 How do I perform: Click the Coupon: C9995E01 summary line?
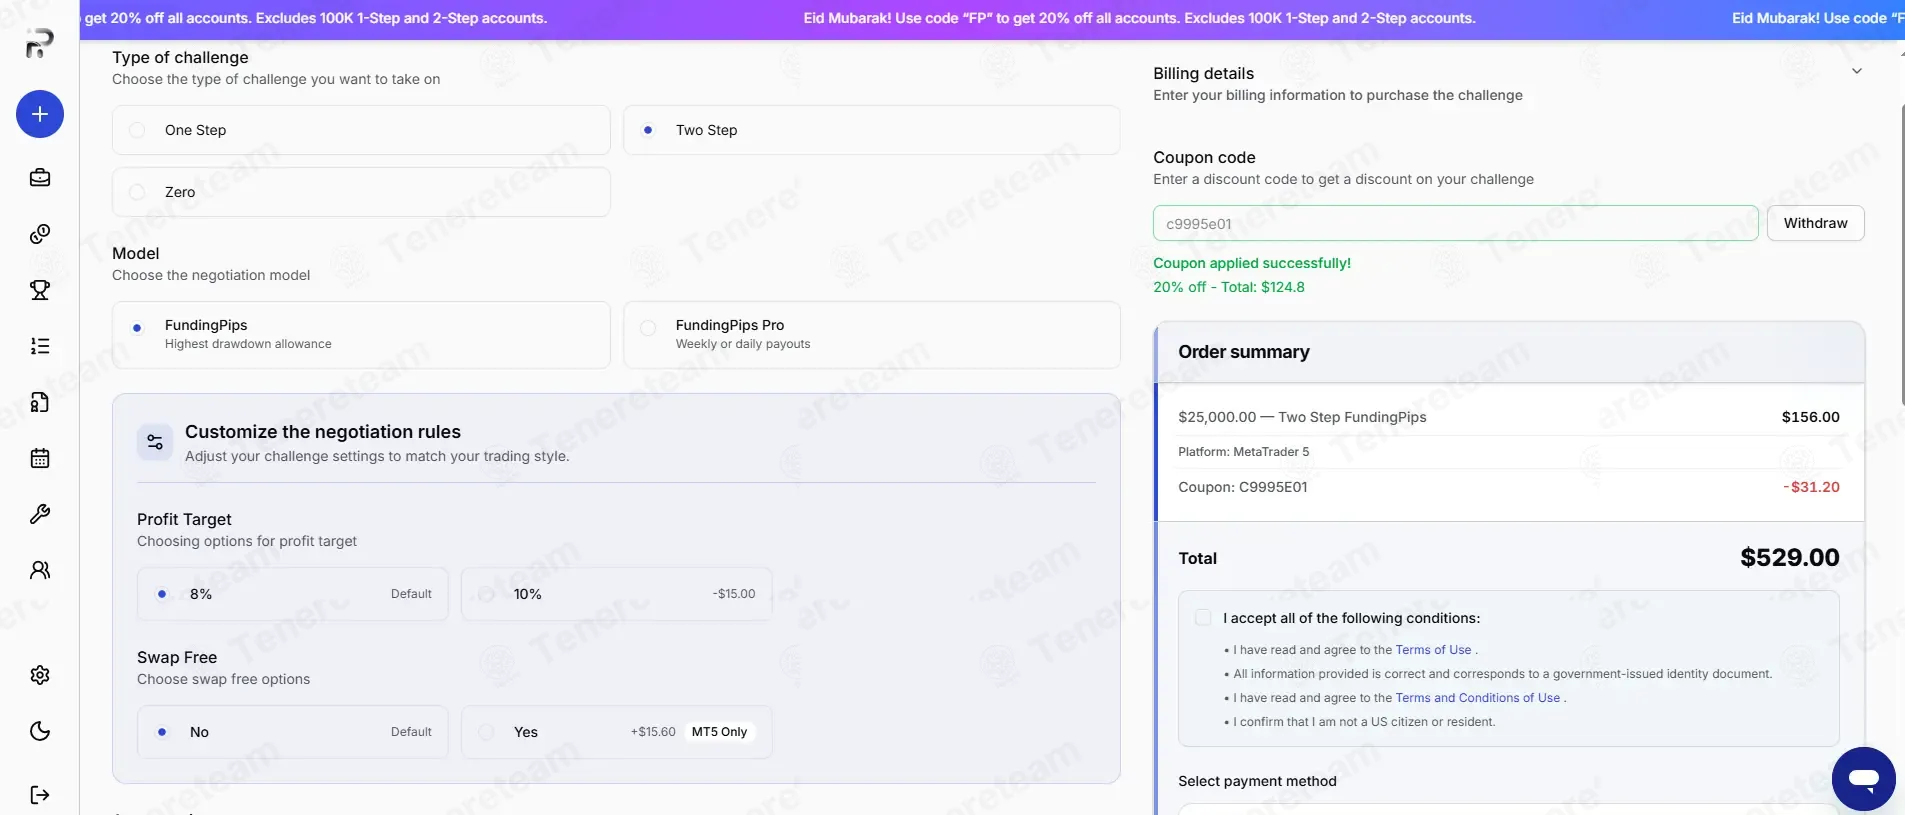1243,487
